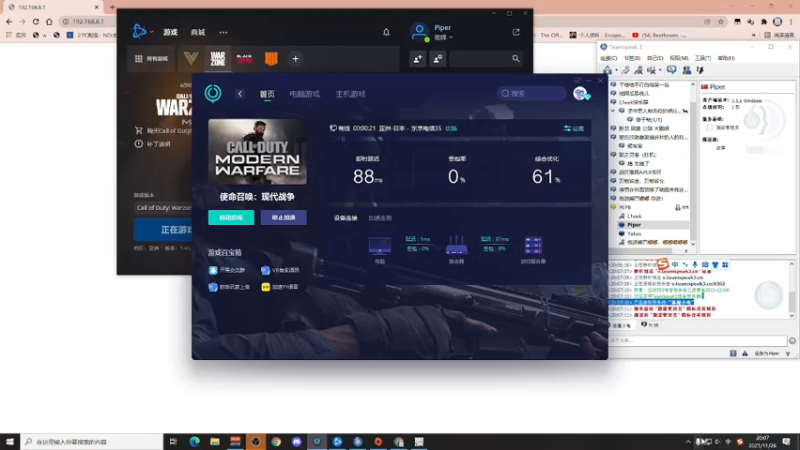
Task: Click the TeamSpeak contacts toolbar icon
Action: click(687, 70)
